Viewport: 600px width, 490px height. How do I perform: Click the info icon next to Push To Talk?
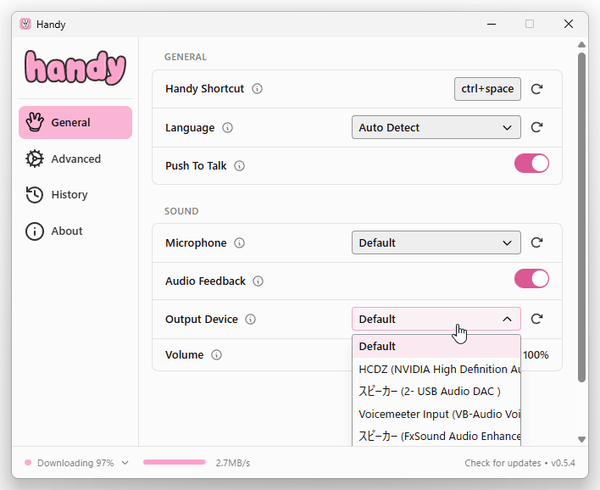pyautogui.click(x=239, y=166)
